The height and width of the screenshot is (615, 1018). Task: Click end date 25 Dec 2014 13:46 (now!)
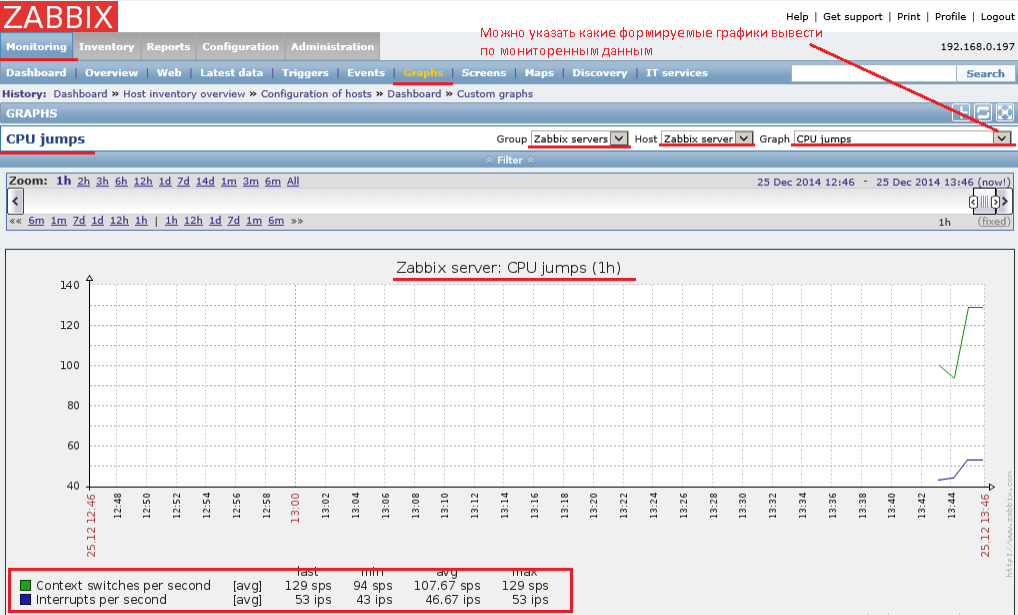point(943,182)
